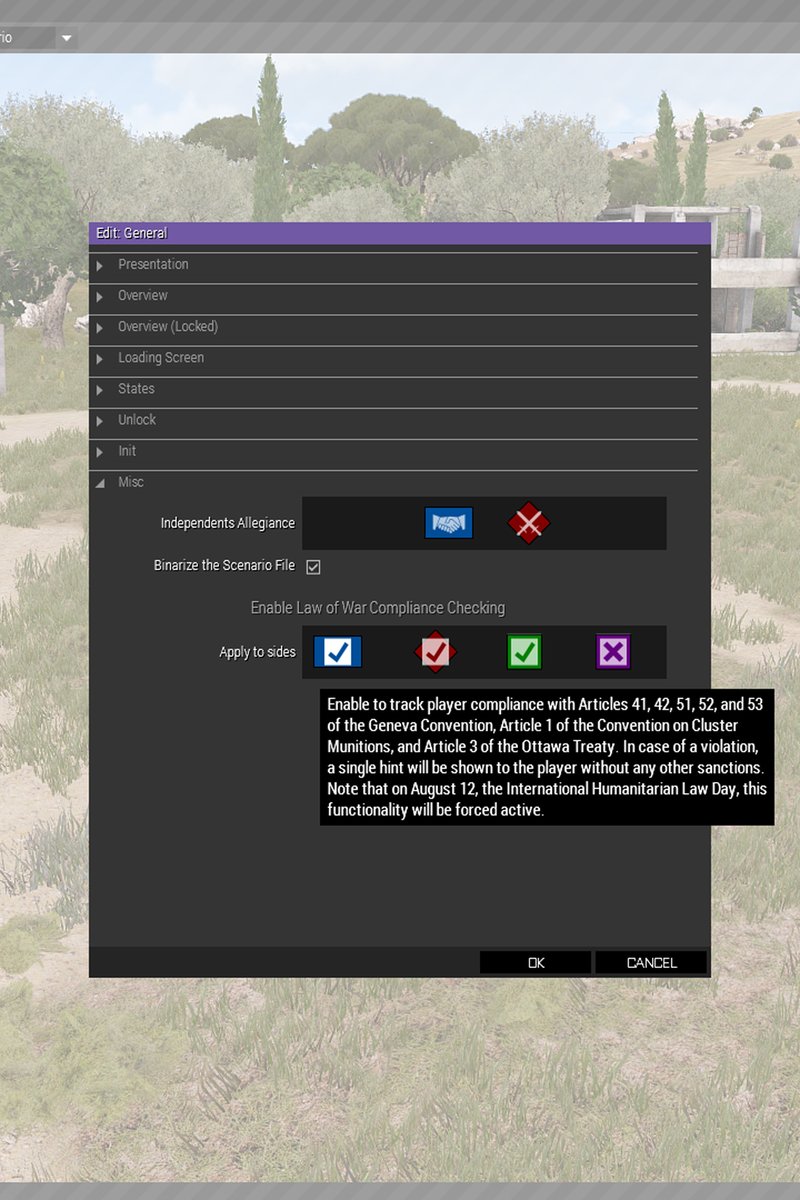Click the Apply to sides label
800x1200 pixels.
[x=257, y=652]
